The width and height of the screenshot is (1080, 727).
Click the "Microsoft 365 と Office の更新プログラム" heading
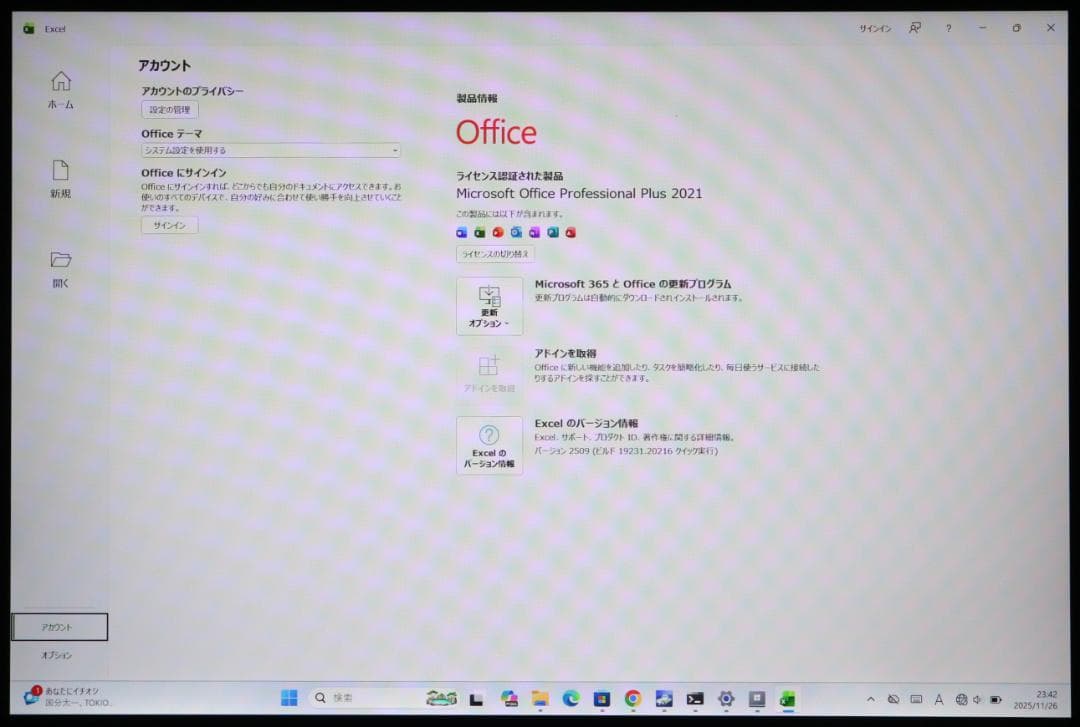pos(633,284)
